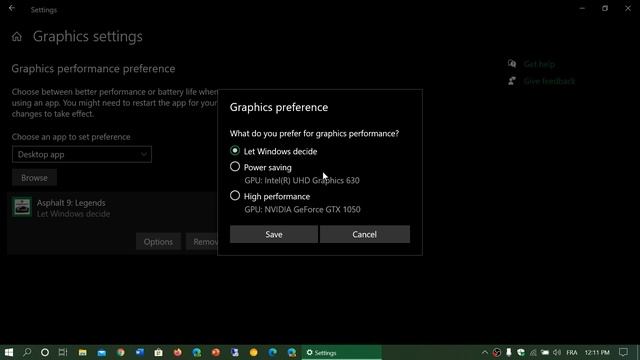The image size is (640, 360).
Task: Save the graphics preference
Action: 273,234
